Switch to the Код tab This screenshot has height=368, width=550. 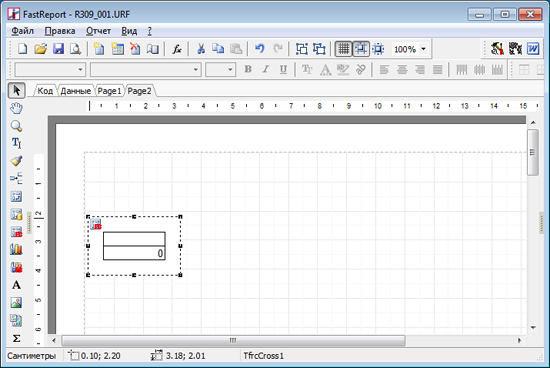pos(45,91)
